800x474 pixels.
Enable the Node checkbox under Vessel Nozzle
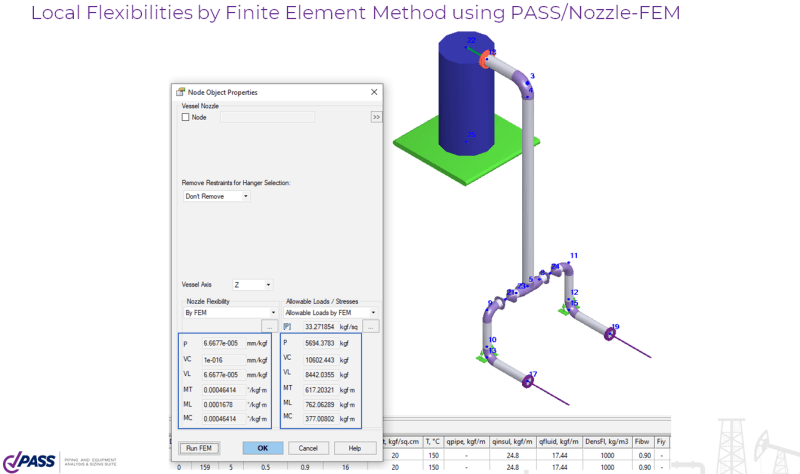point(186,117)
